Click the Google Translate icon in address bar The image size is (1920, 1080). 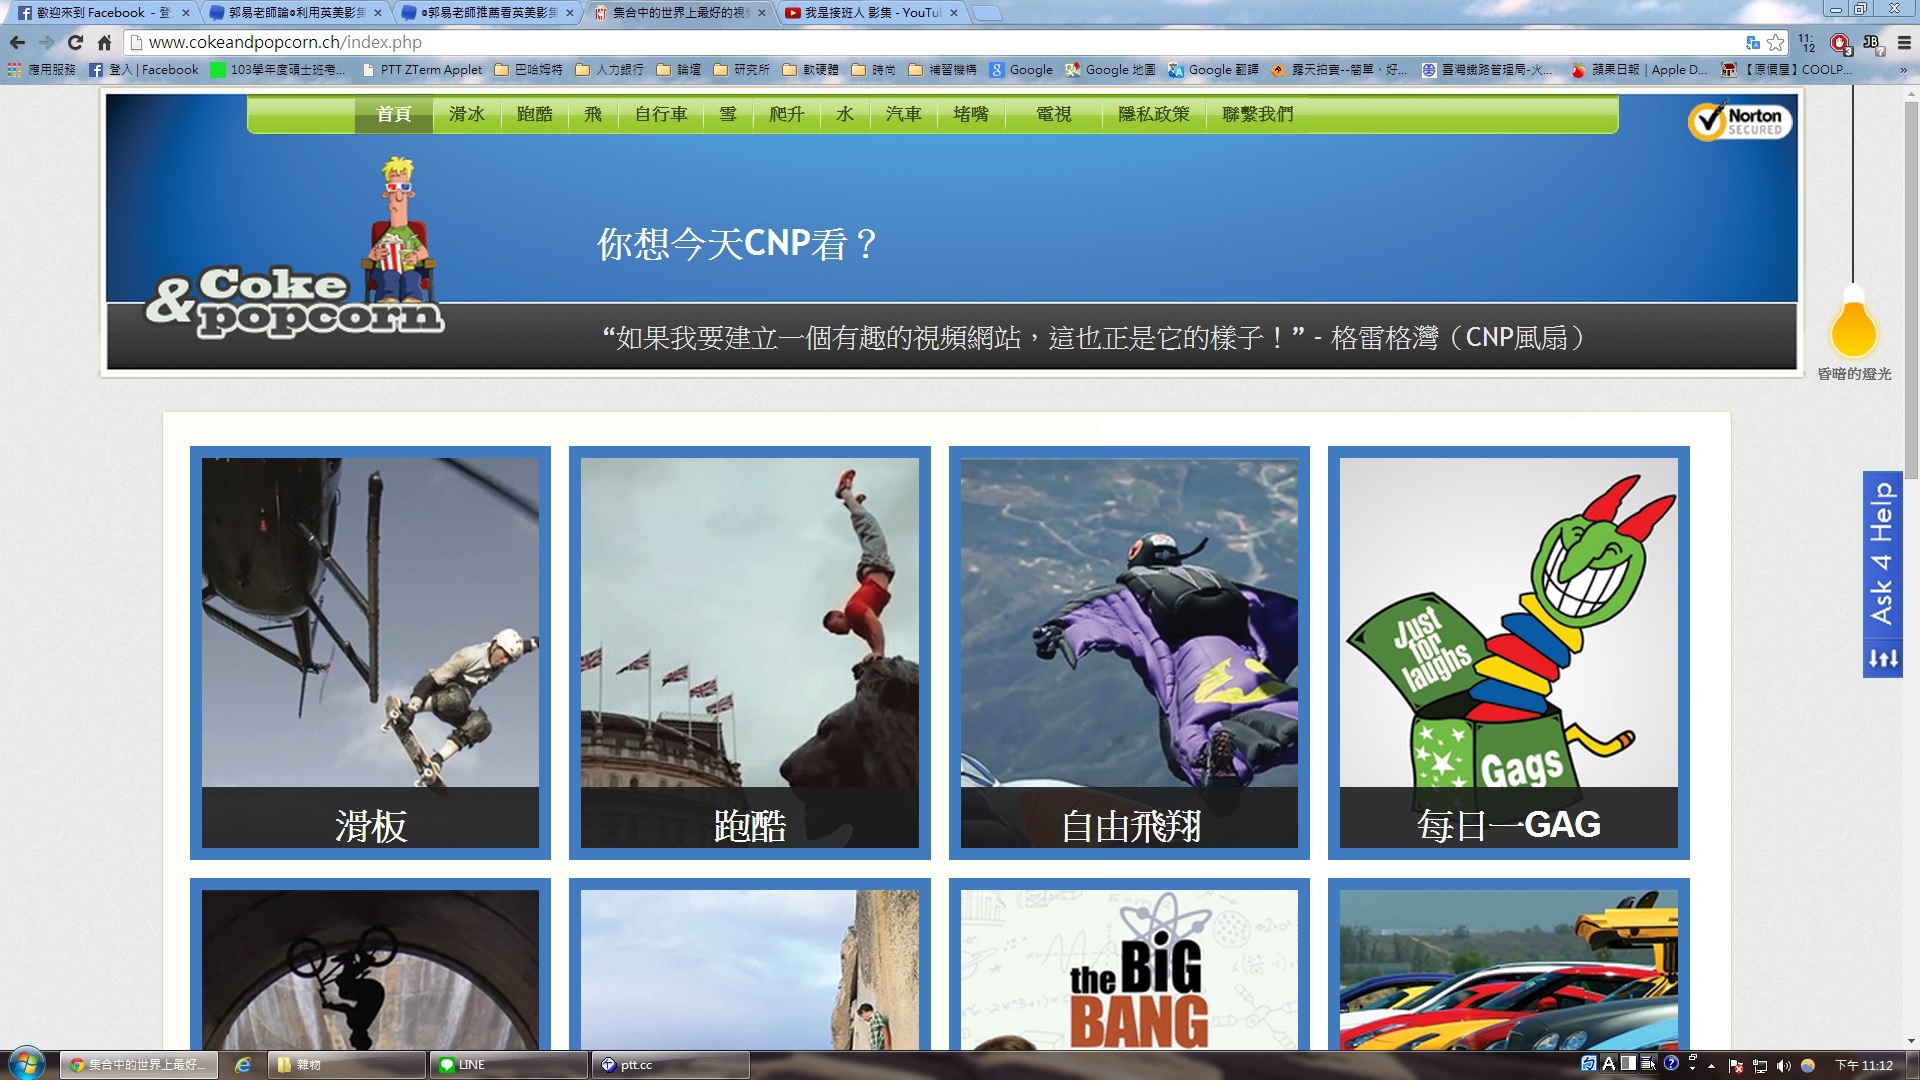click(1752, 42)
